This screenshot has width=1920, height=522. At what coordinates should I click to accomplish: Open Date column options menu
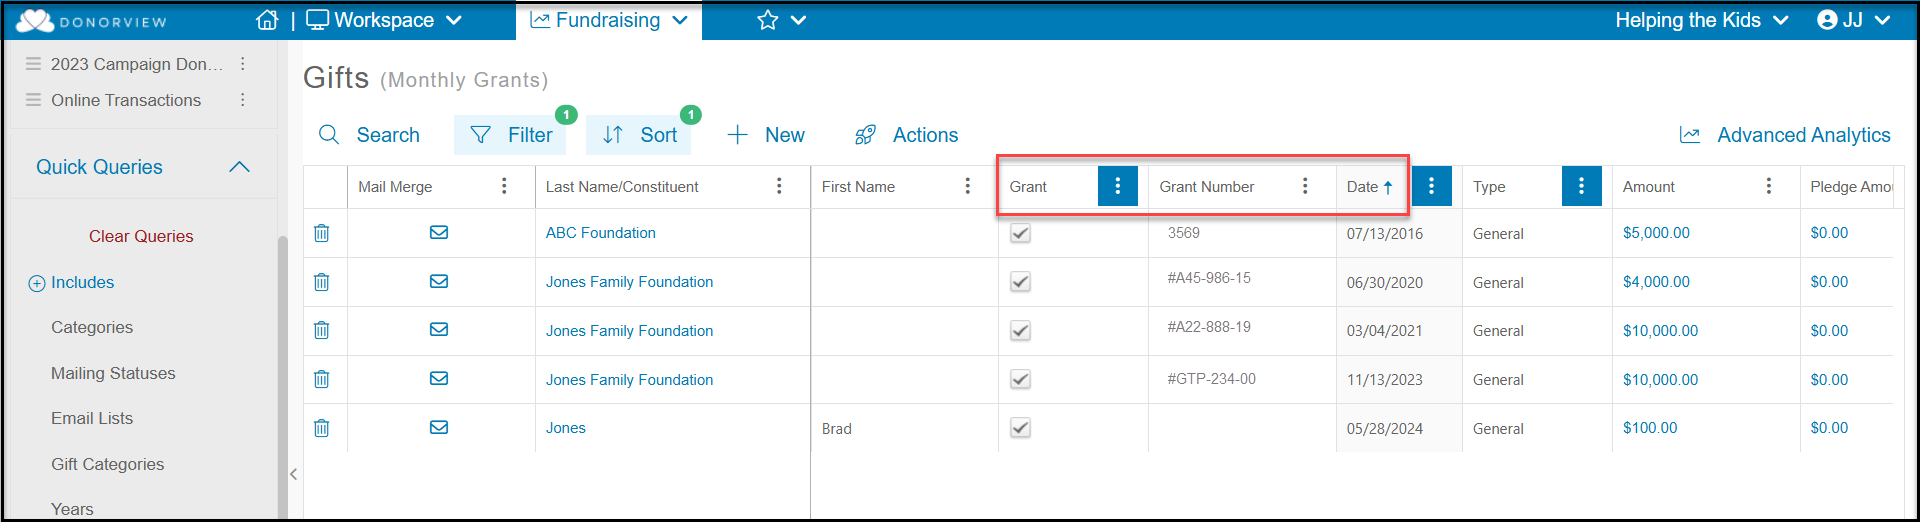(x=1432, y=186)
